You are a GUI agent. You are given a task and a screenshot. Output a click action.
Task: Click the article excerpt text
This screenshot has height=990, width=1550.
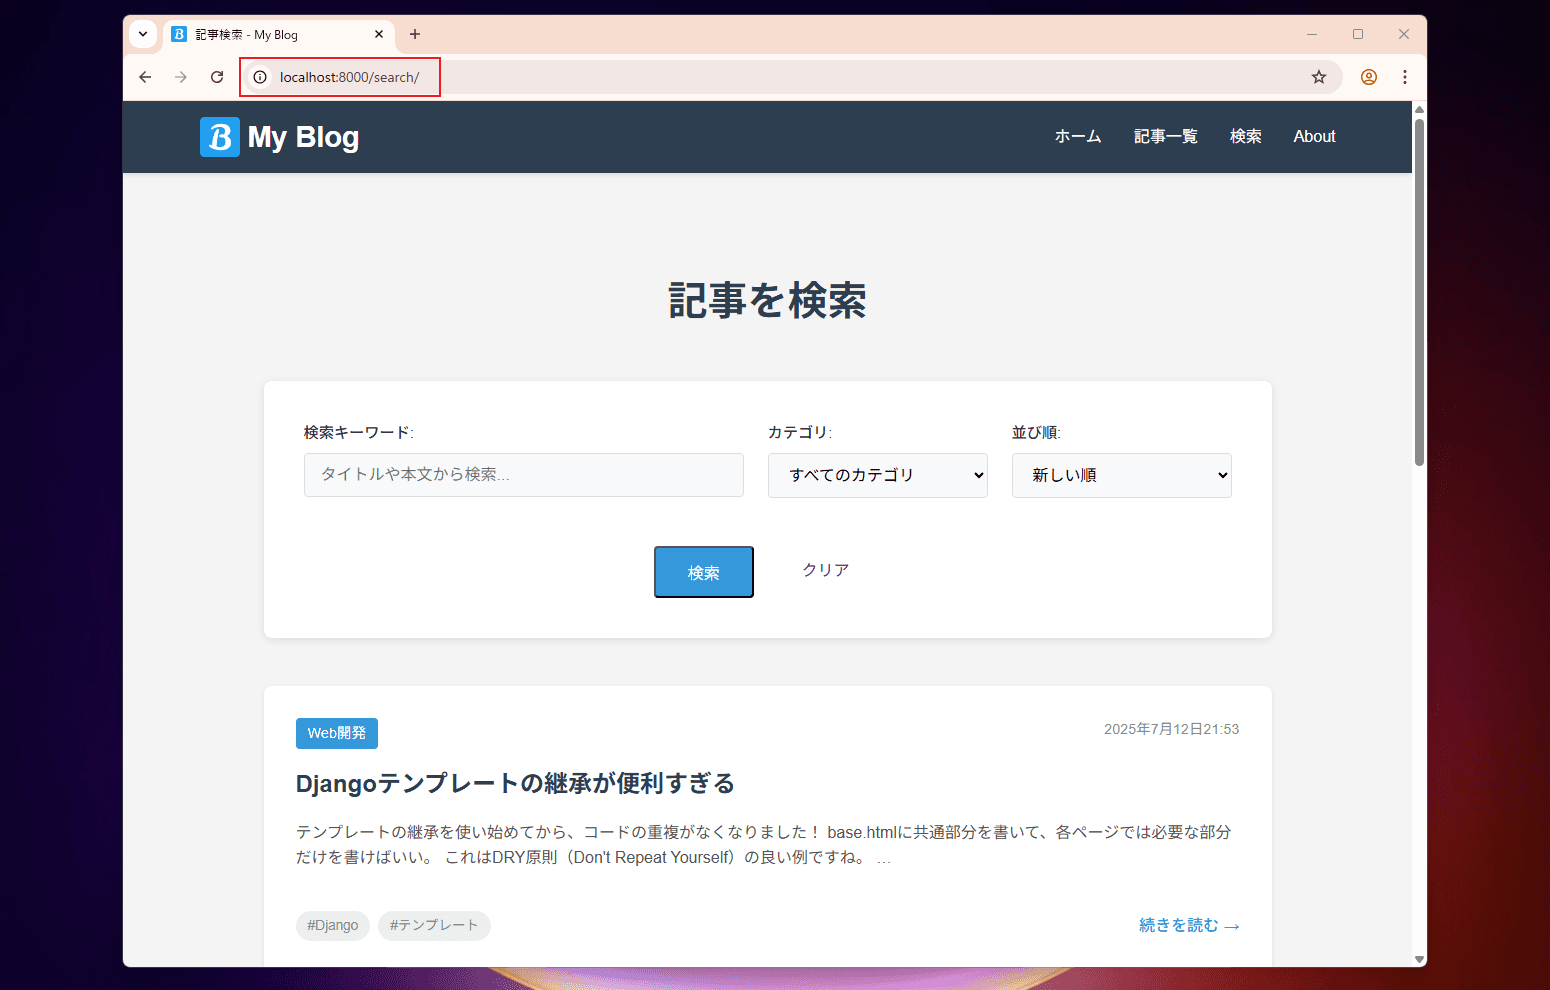[x=764, y=844]
